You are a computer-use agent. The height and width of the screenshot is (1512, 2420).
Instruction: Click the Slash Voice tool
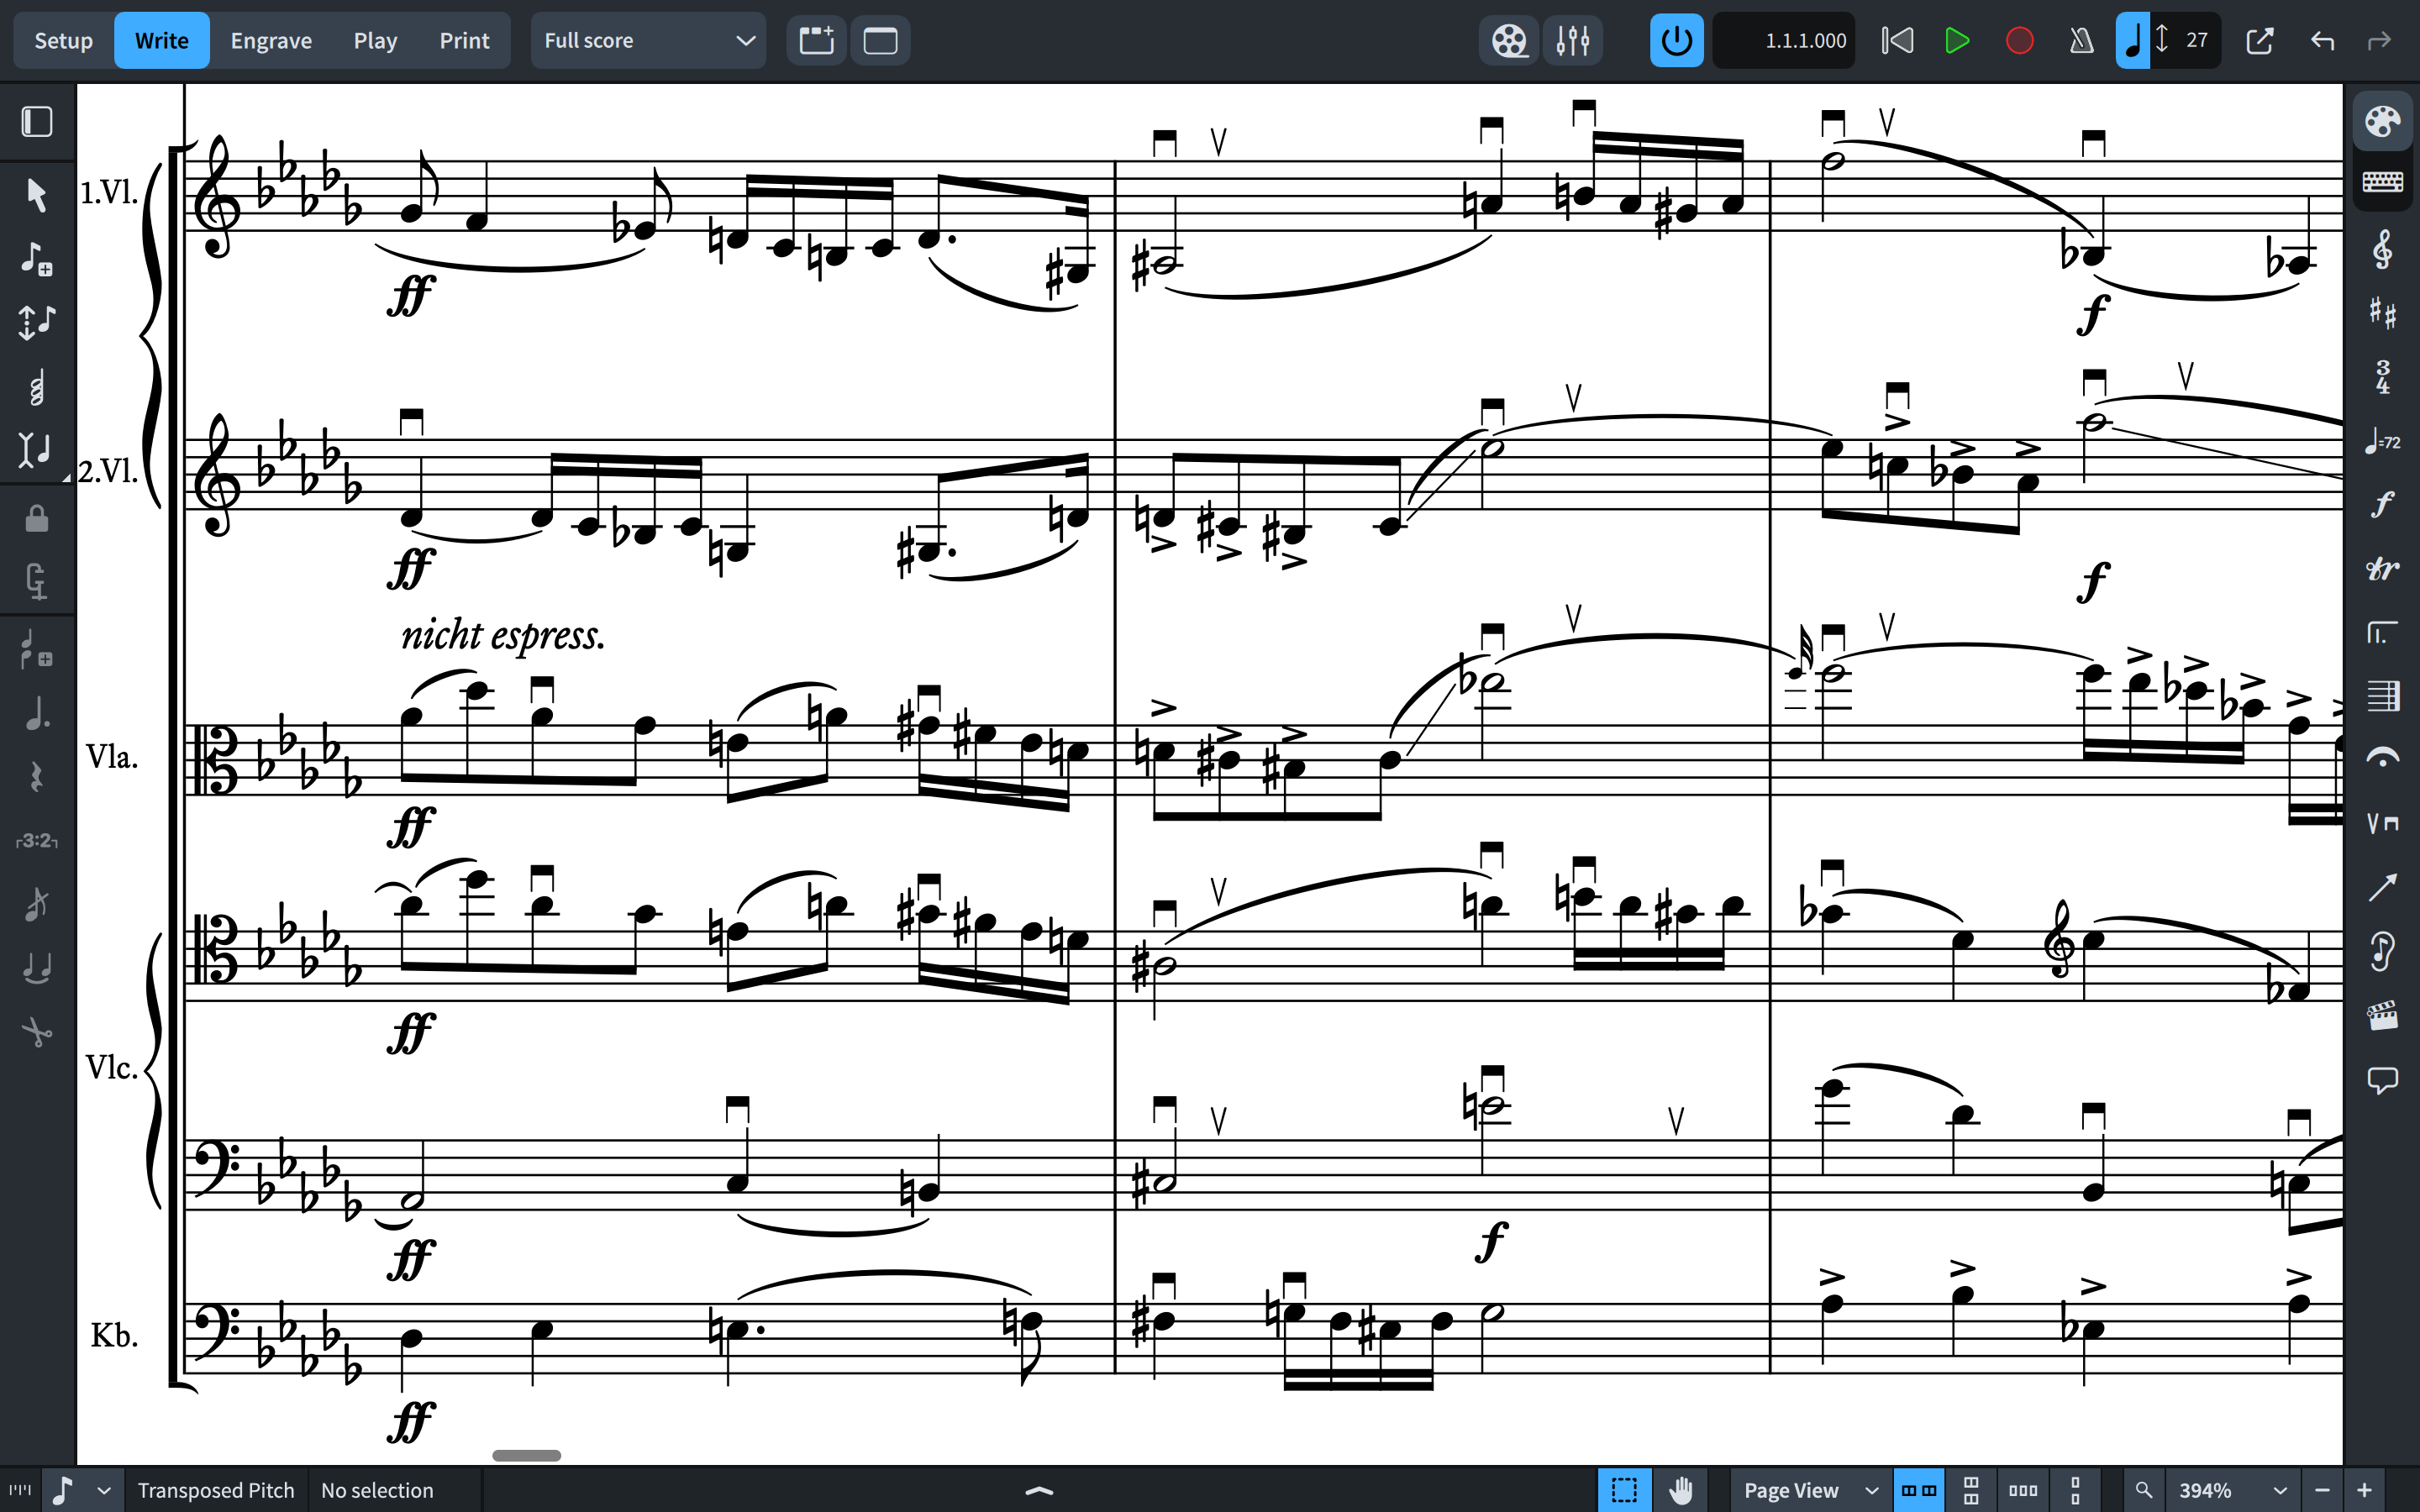[x=37, y=904]
